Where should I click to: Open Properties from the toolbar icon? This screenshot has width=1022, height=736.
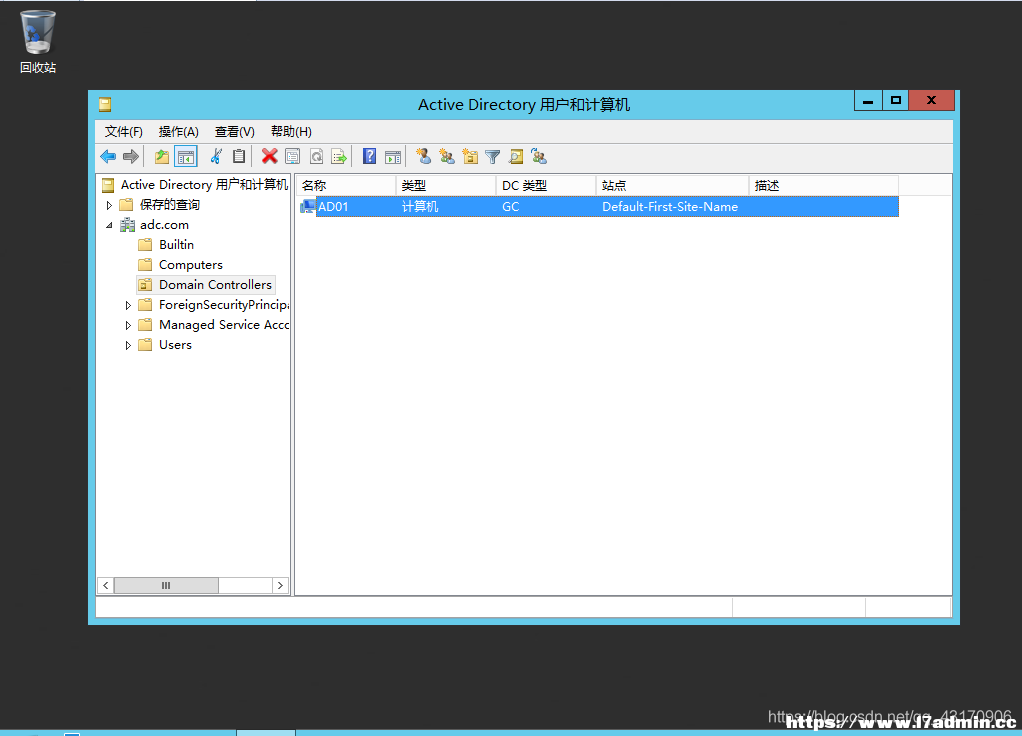[293, 156]
